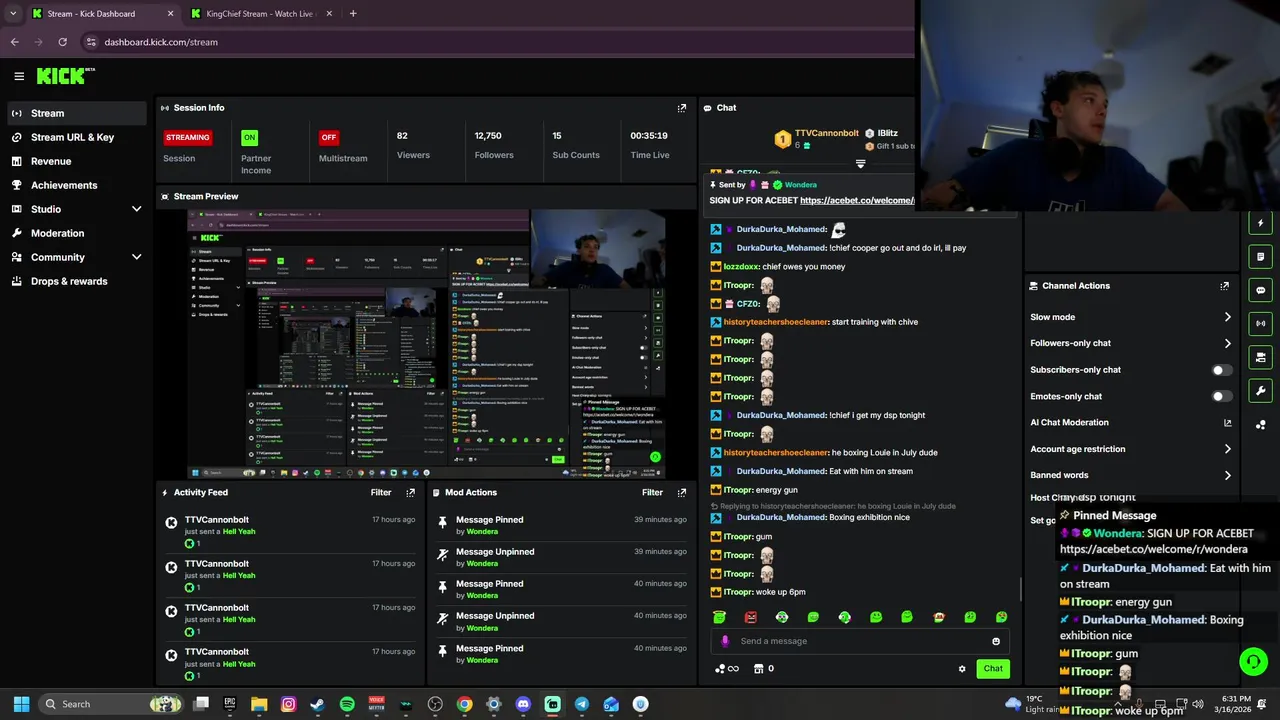Click the three-dots icon below wrench
This screenshot has width=1280, height=720.
[x=1260, y=425]
